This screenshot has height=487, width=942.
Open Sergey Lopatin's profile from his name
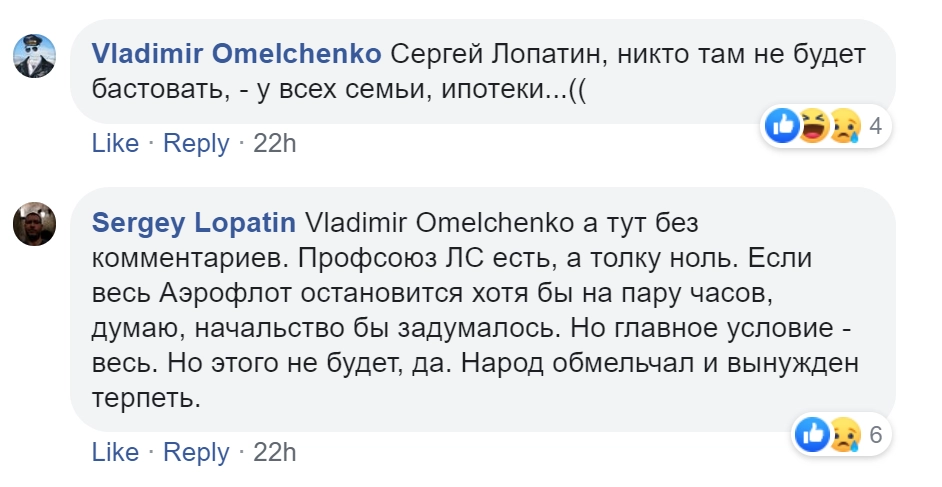pyautogui.click(x=192, y=220)
